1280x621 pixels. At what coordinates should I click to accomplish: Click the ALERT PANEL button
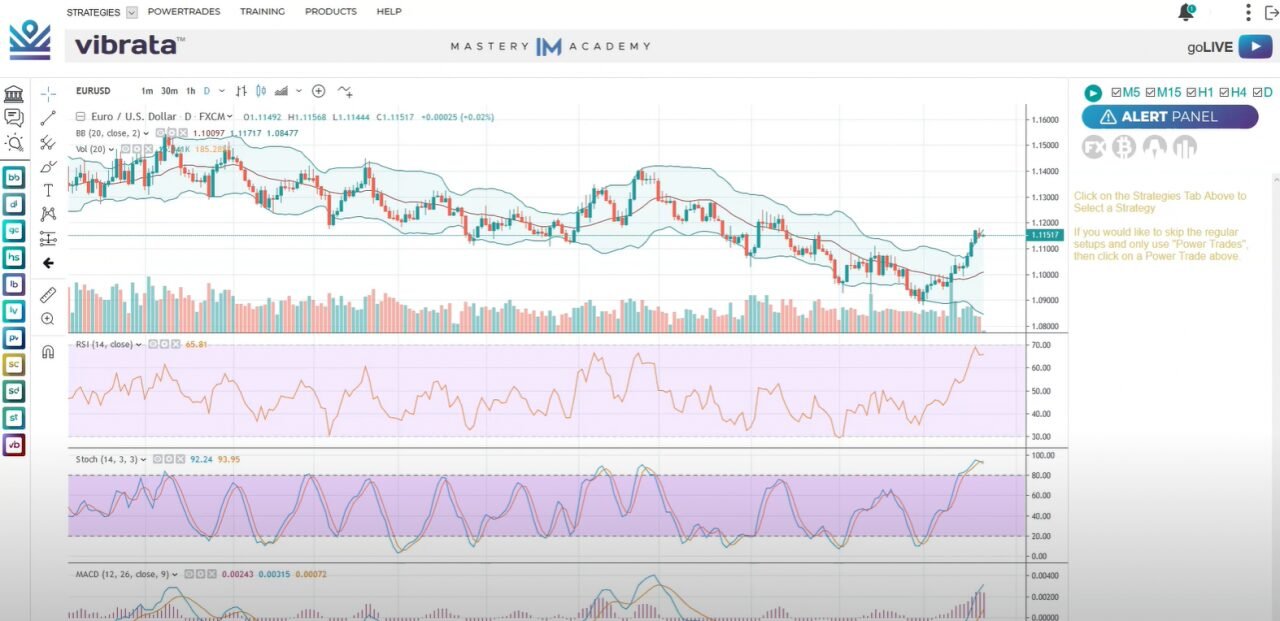1170,116
